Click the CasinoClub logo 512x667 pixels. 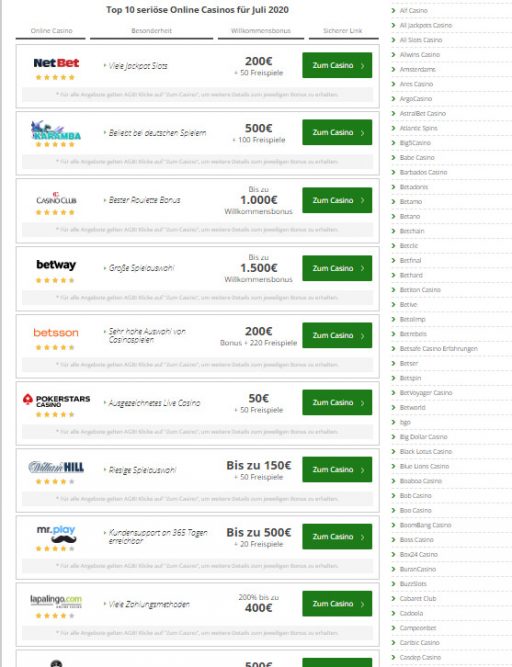pyautogui.click(x=56, y=198)
